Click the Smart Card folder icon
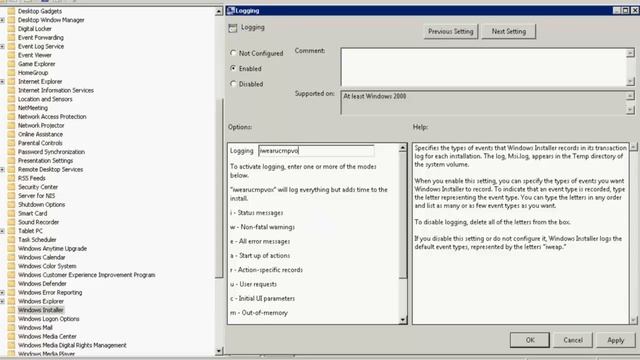Image resolution: width=640 pixels, height=360 pixels. pos(11,213)
